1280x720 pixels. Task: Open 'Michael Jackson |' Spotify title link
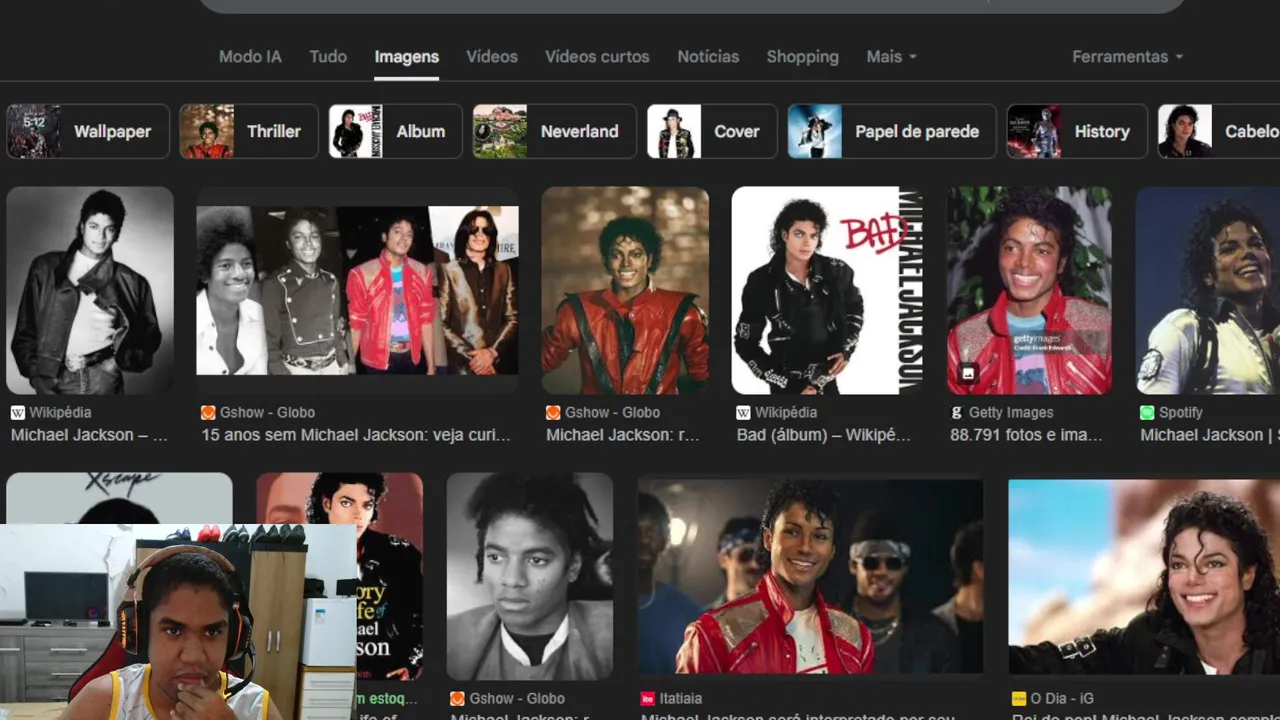tap(1210, 435)
